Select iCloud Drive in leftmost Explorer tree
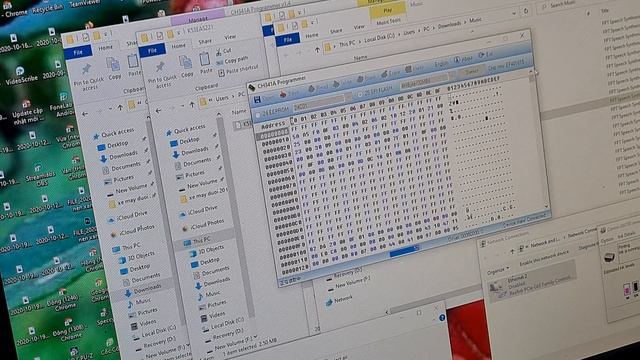 pyautogui.click(x=127, y=216)
